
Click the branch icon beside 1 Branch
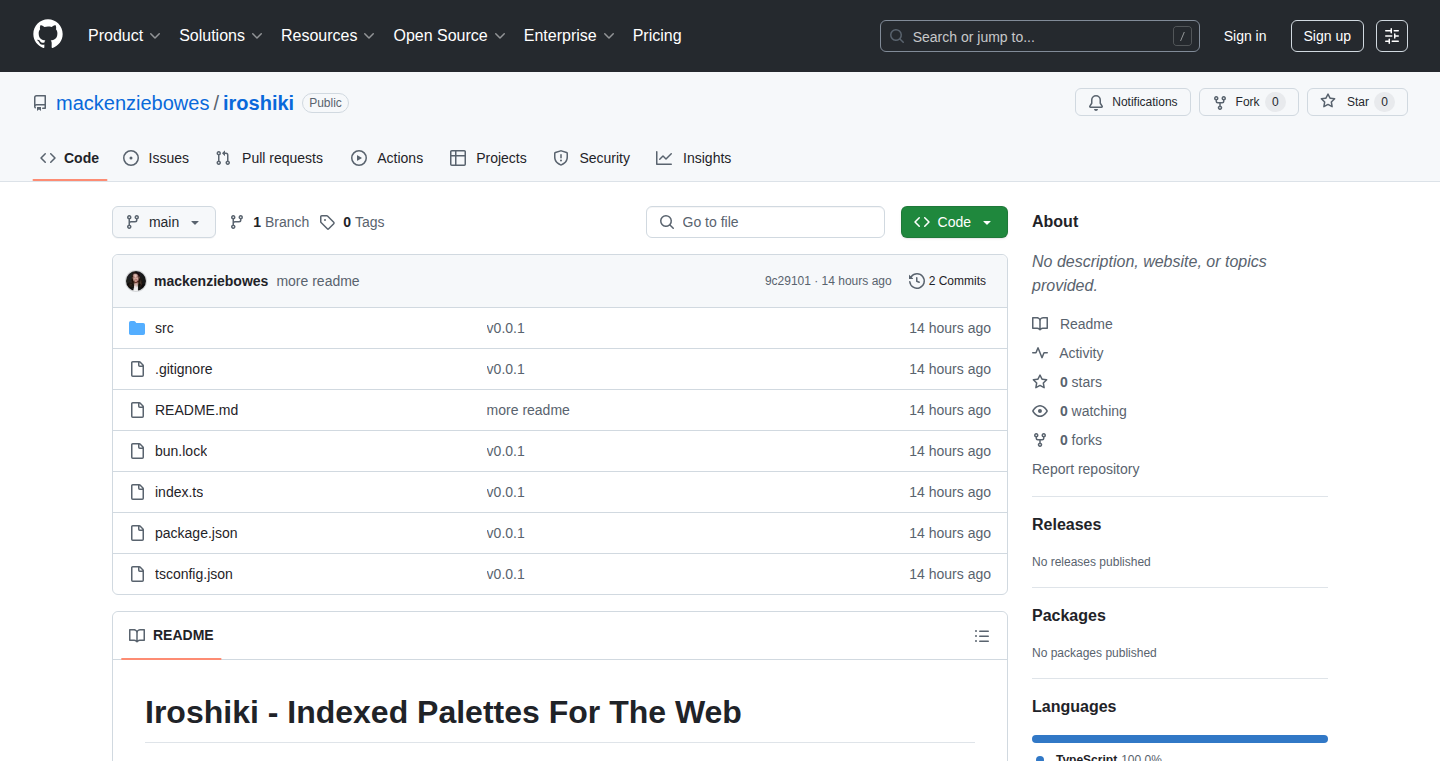coord(237,222)
